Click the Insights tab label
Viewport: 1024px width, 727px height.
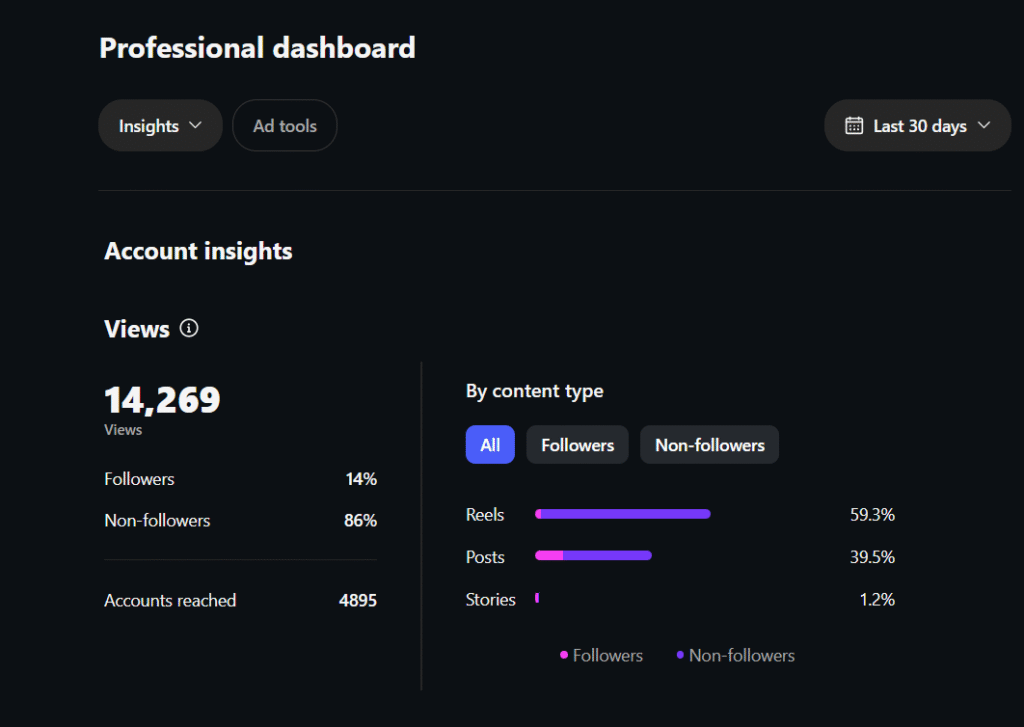[x=149, y=126]
